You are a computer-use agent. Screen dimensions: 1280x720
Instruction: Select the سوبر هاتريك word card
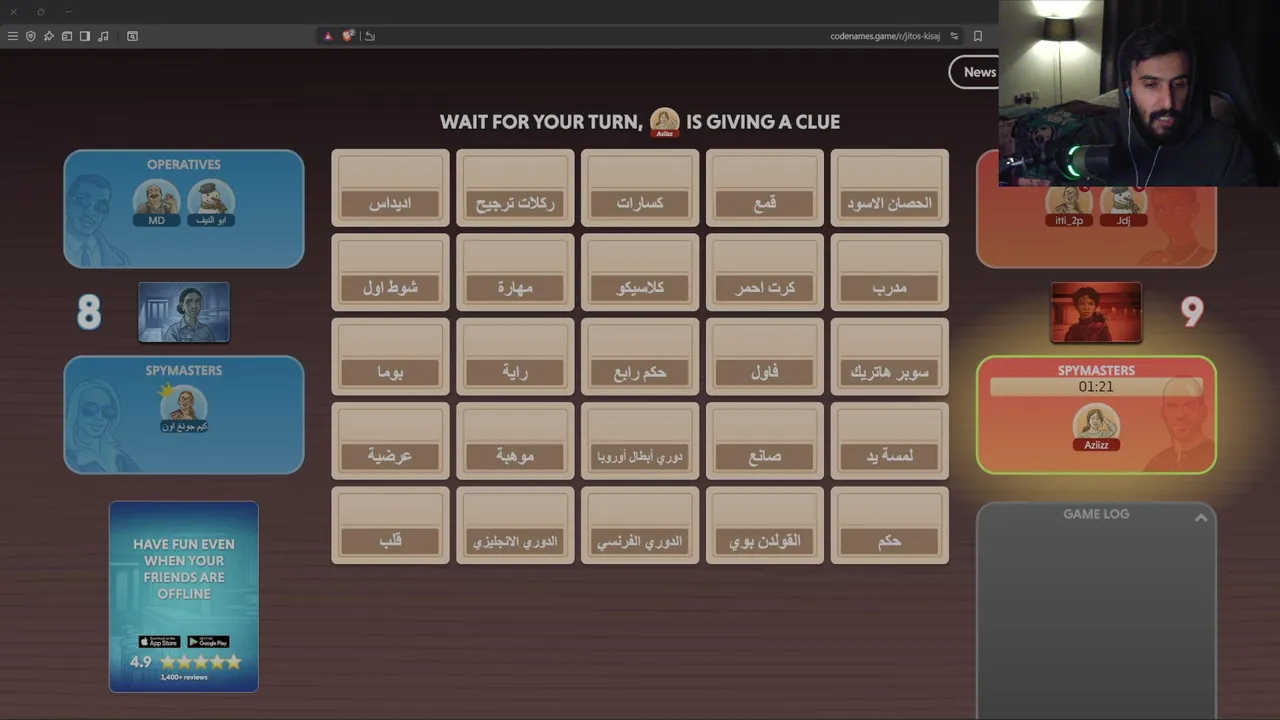coord(890,357)
